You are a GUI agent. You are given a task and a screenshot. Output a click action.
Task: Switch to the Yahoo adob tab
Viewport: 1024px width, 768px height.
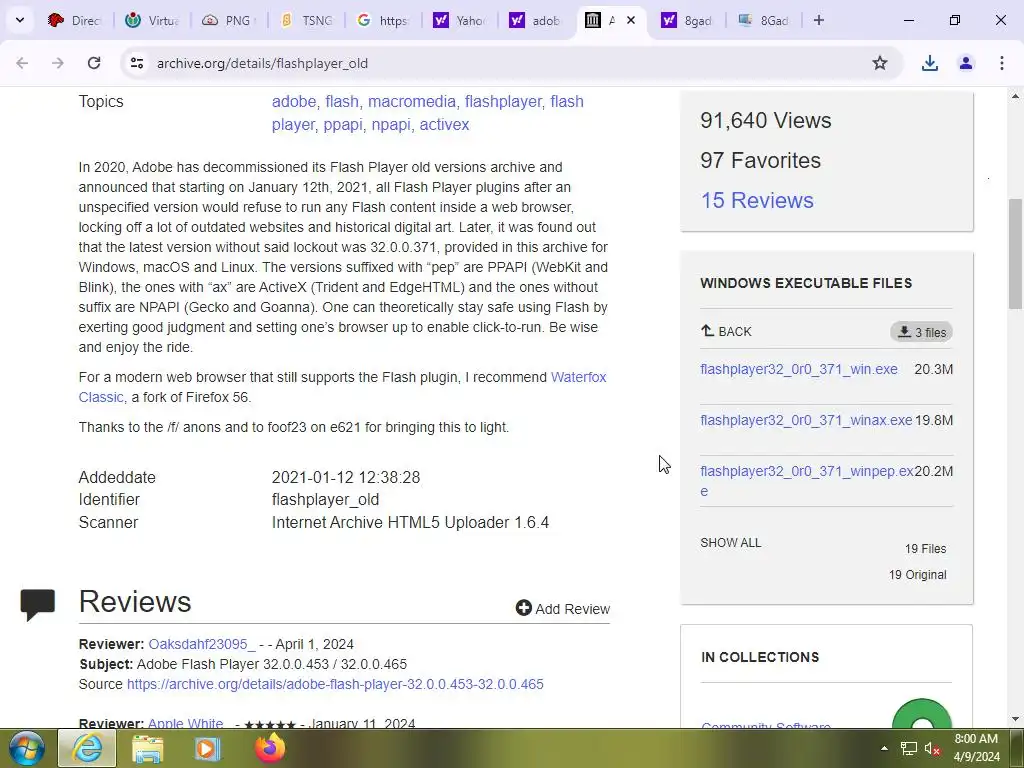[x=535, y=20]
